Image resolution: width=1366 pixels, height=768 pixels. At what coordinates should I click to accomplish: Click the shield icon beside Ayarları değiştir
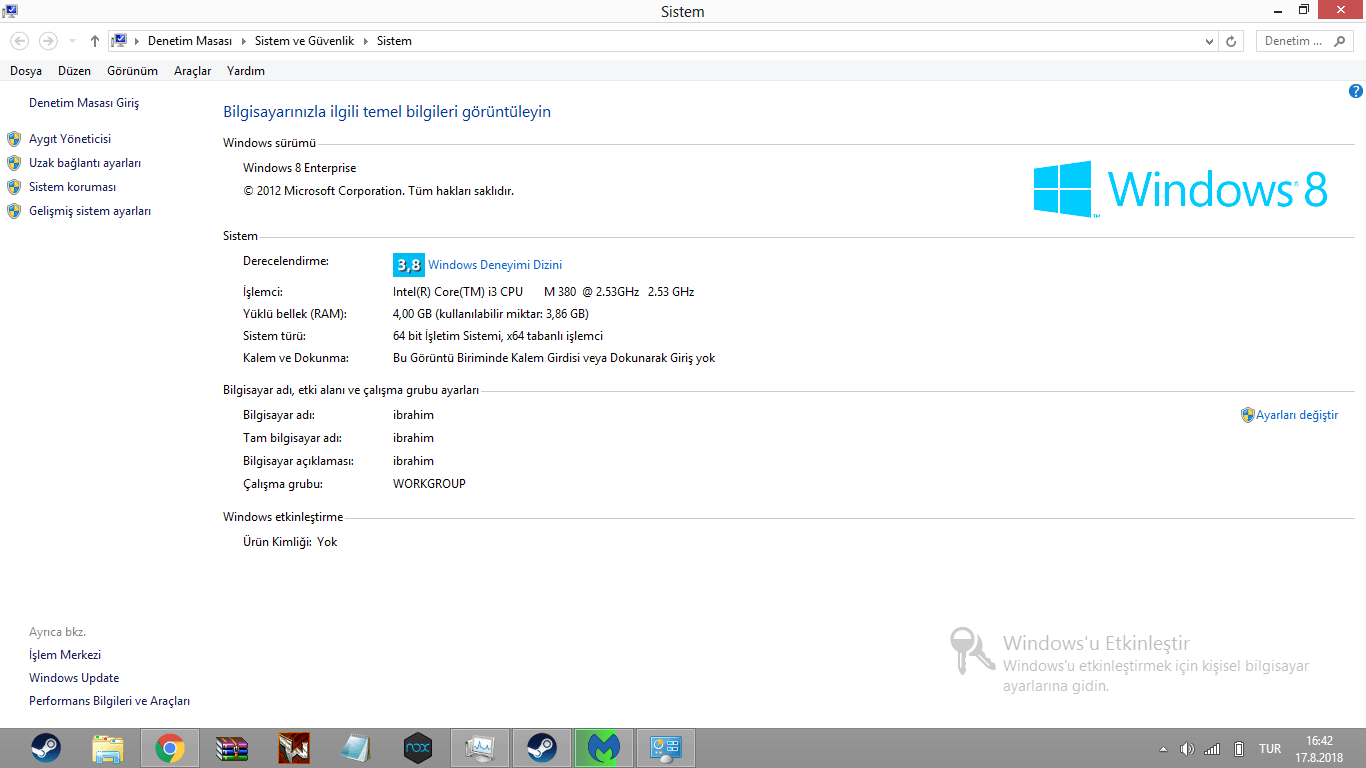[1248, 415]
